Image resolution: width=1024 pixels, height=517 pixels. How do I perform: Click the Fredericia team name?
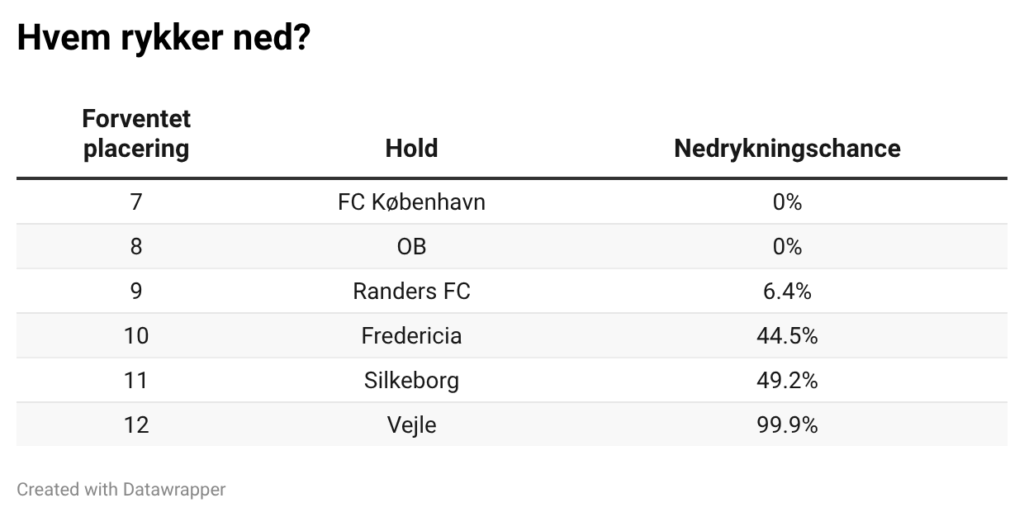pyautogui.click(x=411, y=336)
